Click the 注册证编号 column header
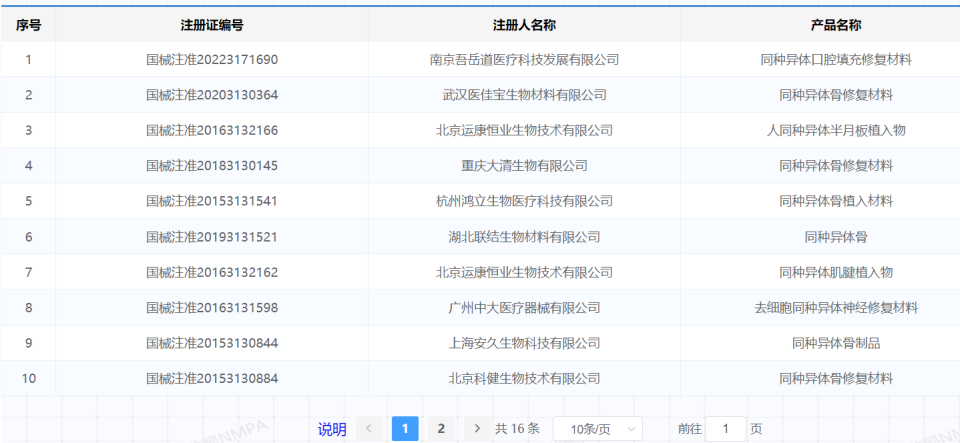Screen dimensions: 960x443 [x=212, y=25]
